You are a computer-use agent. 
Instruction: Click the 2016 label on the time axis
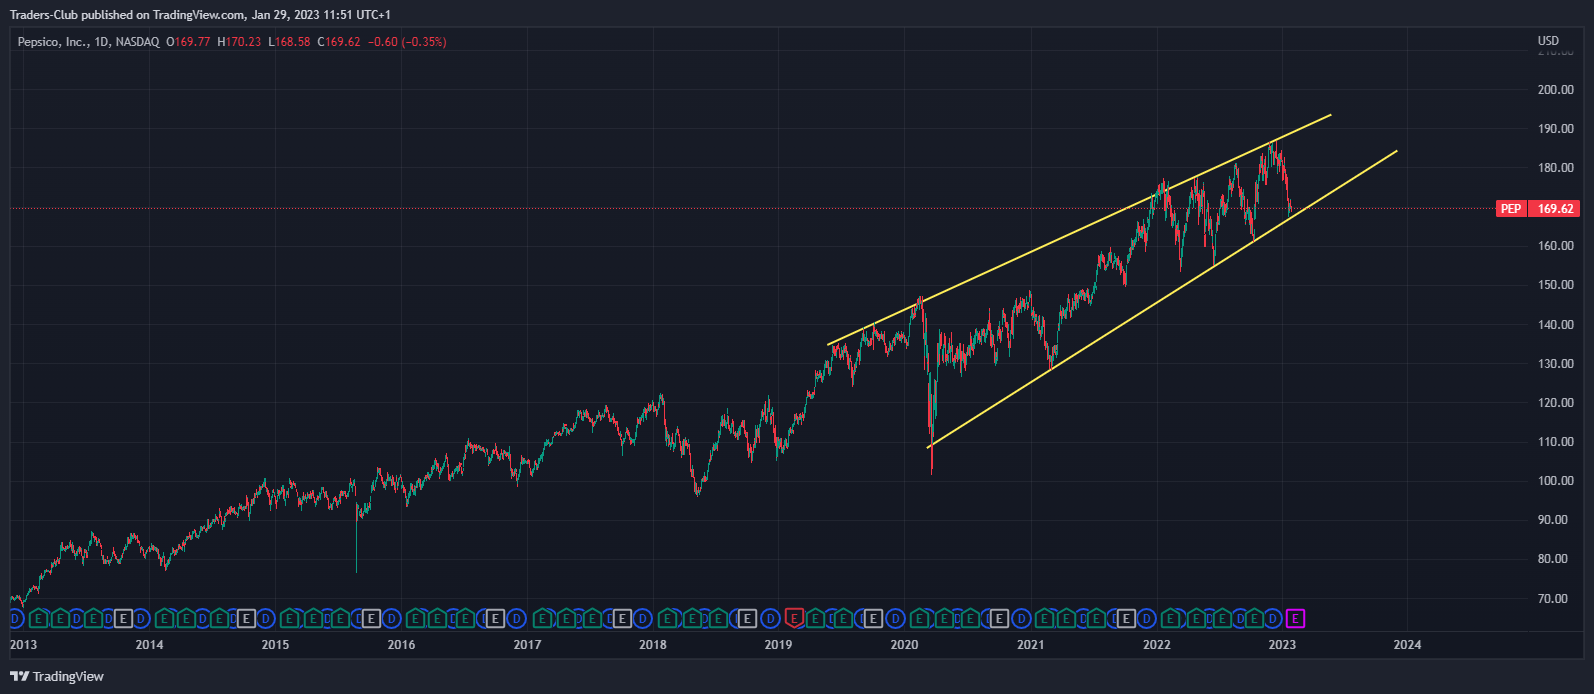[x=401, y=644]
